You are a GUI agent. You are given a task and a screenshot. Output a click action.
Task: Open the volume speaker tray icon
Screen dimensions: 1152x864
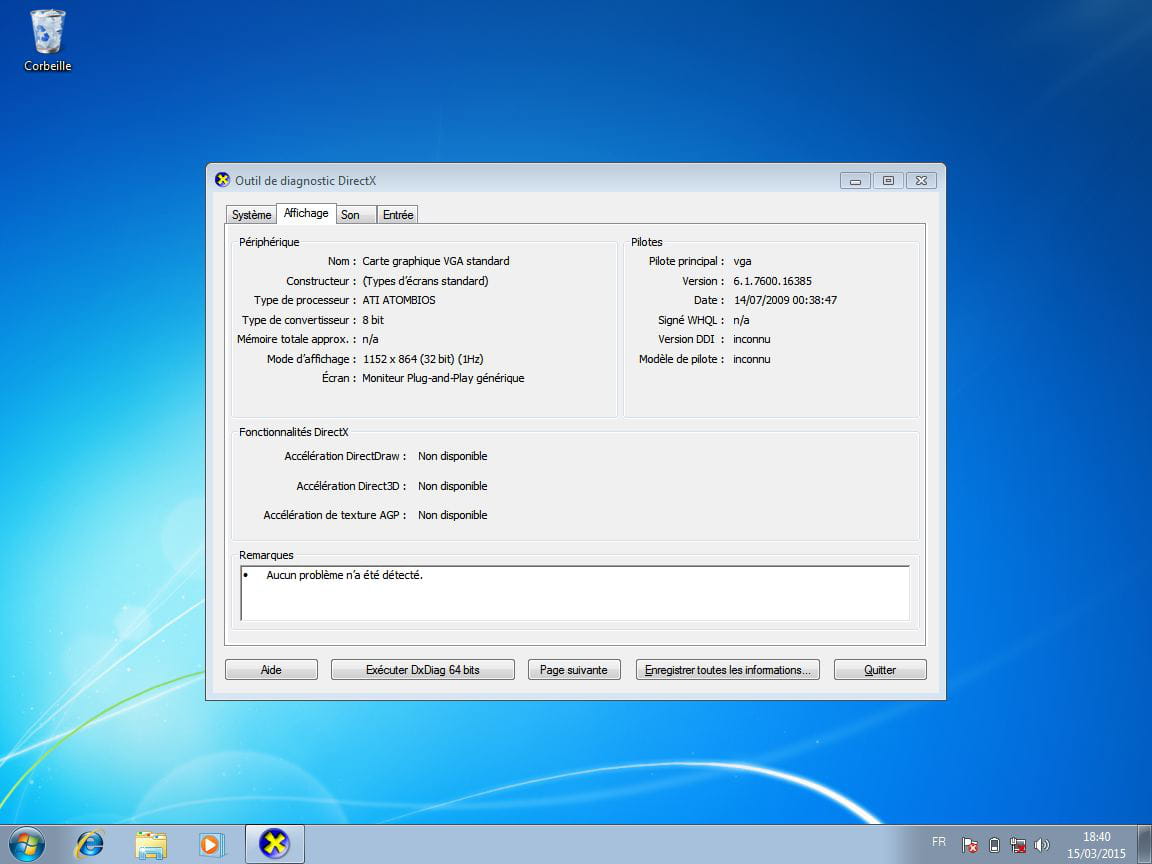1042,845
